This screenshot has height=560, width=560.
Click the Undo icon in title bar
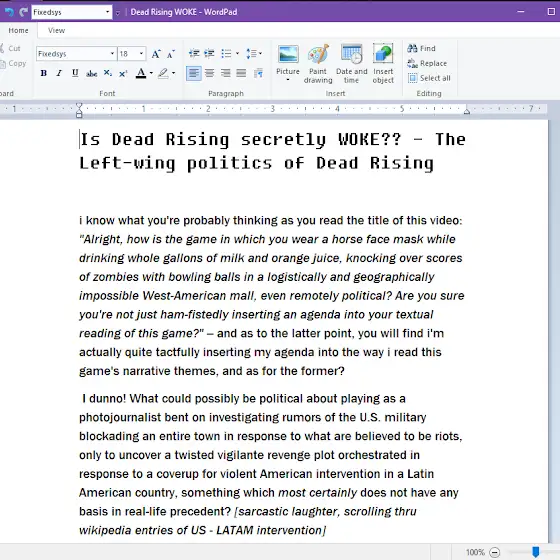click(x=9, y=12)
